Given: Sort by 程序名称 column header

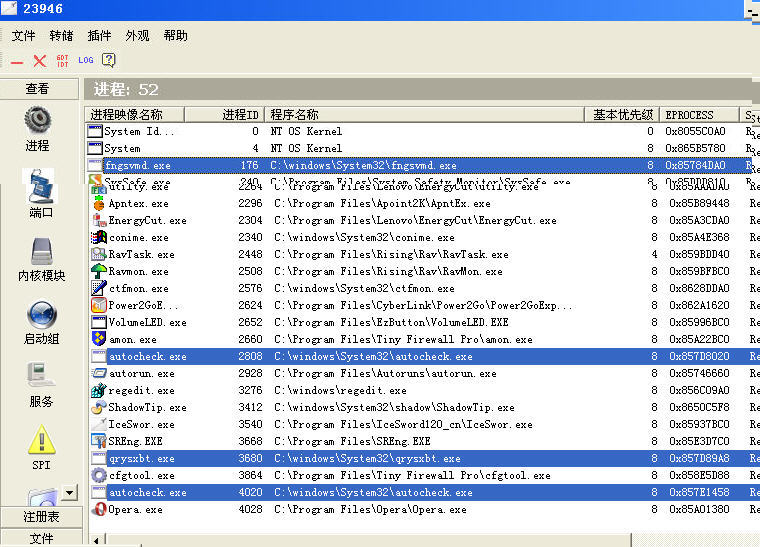Looking at the screenshot, I should pyautogui.click(x=424, y=115).
